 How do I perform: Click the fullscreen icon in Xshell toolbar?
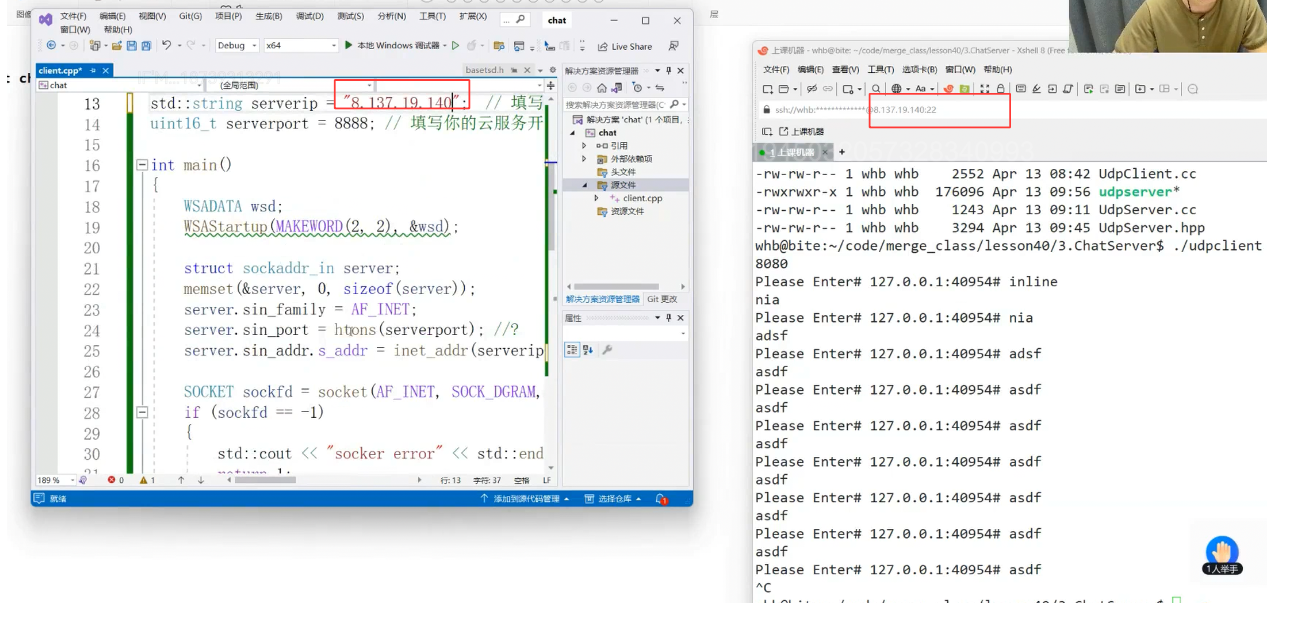(985, 89)
